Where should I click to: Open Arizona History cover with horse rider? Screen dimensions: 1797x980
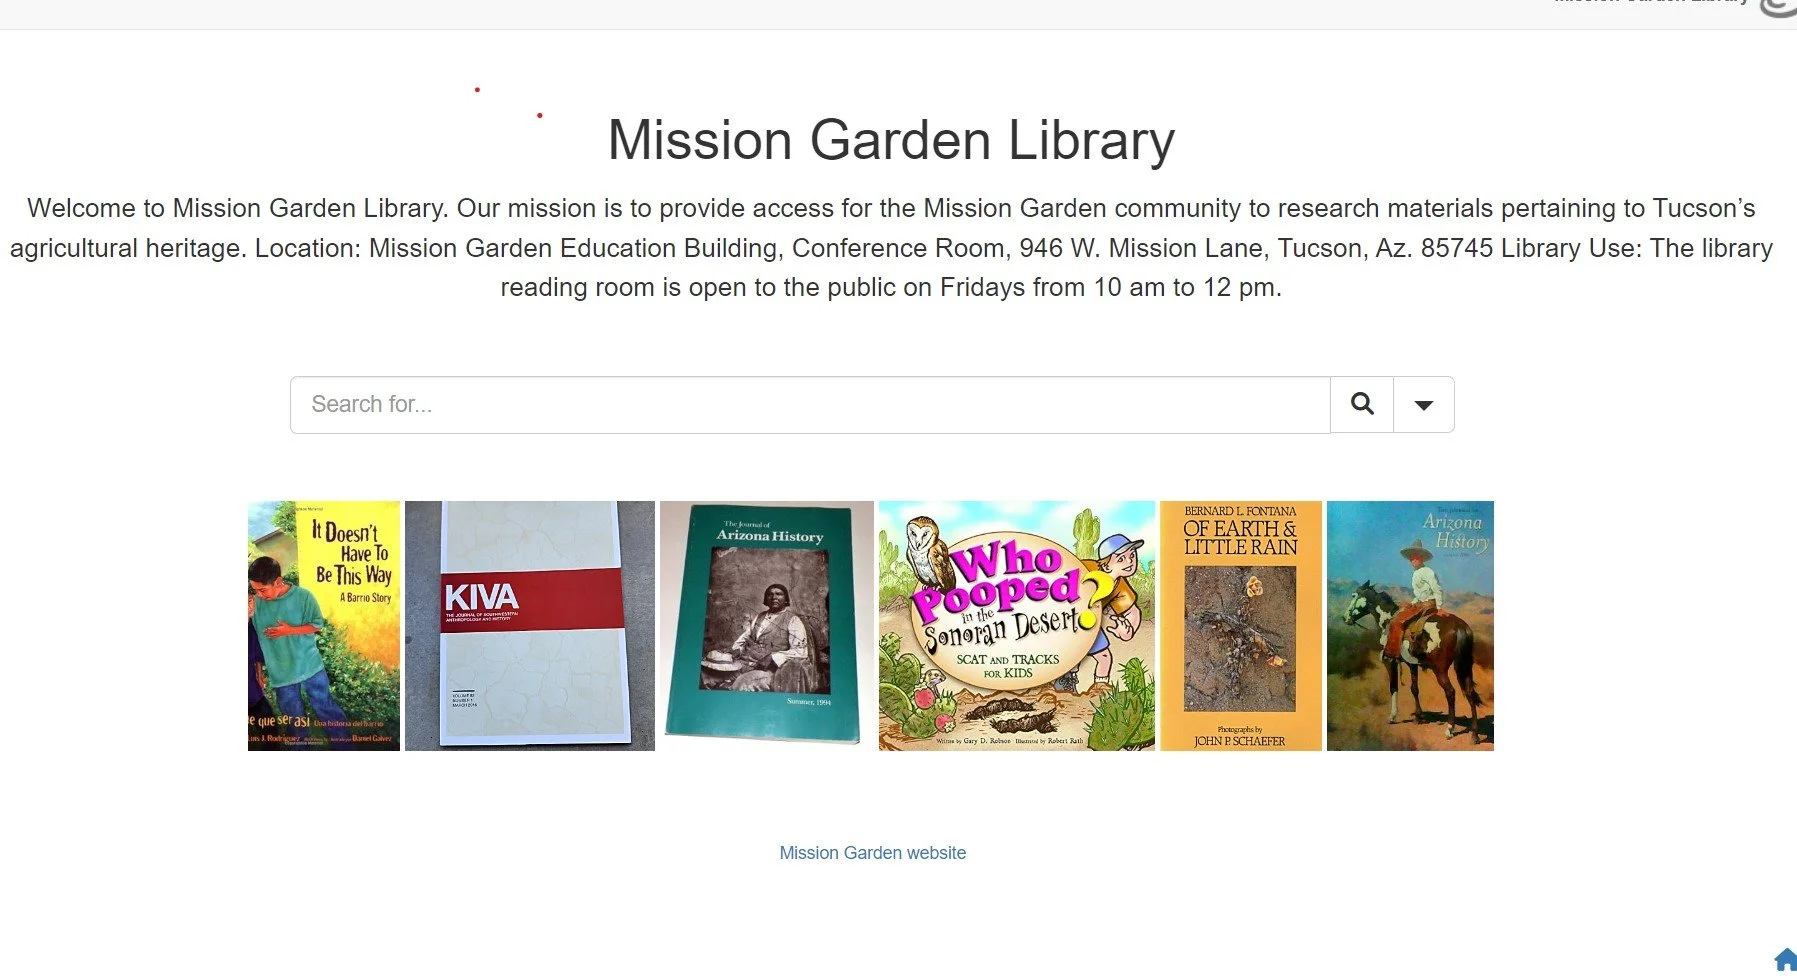pyautogui.click(x=1410, y=626)
